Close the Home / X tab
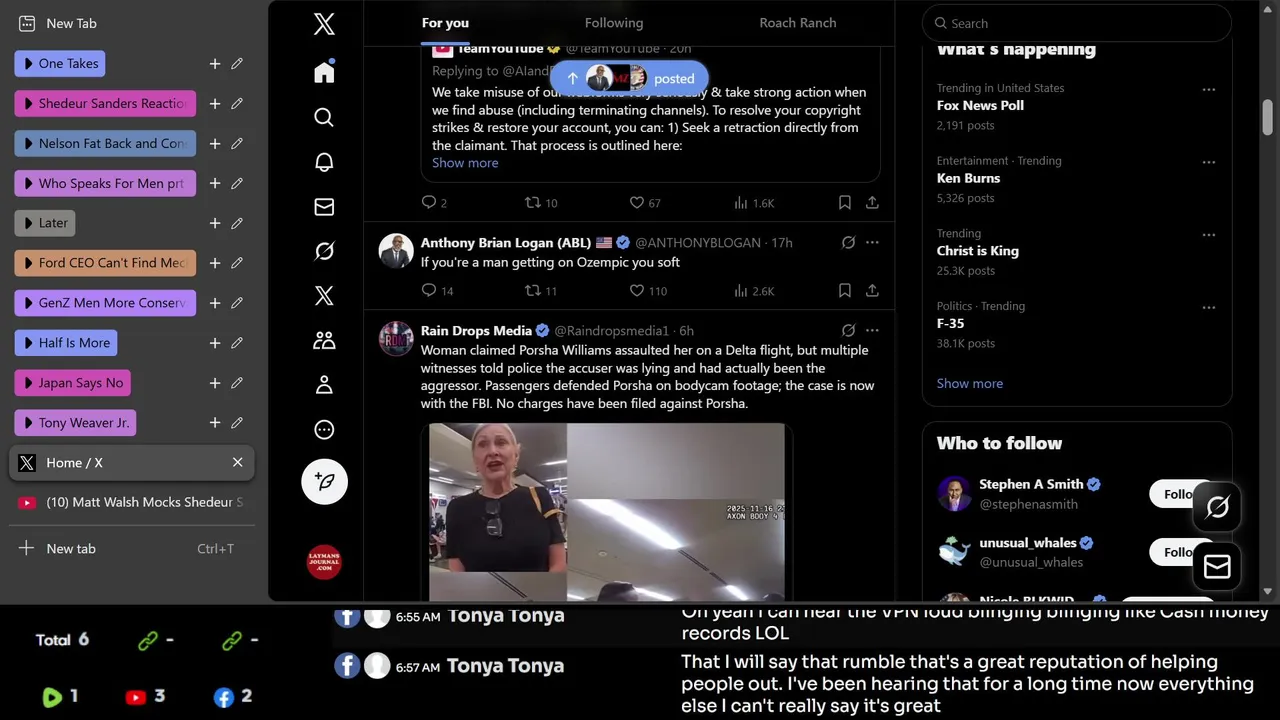The image size is (1280, 720). [238, 463]
